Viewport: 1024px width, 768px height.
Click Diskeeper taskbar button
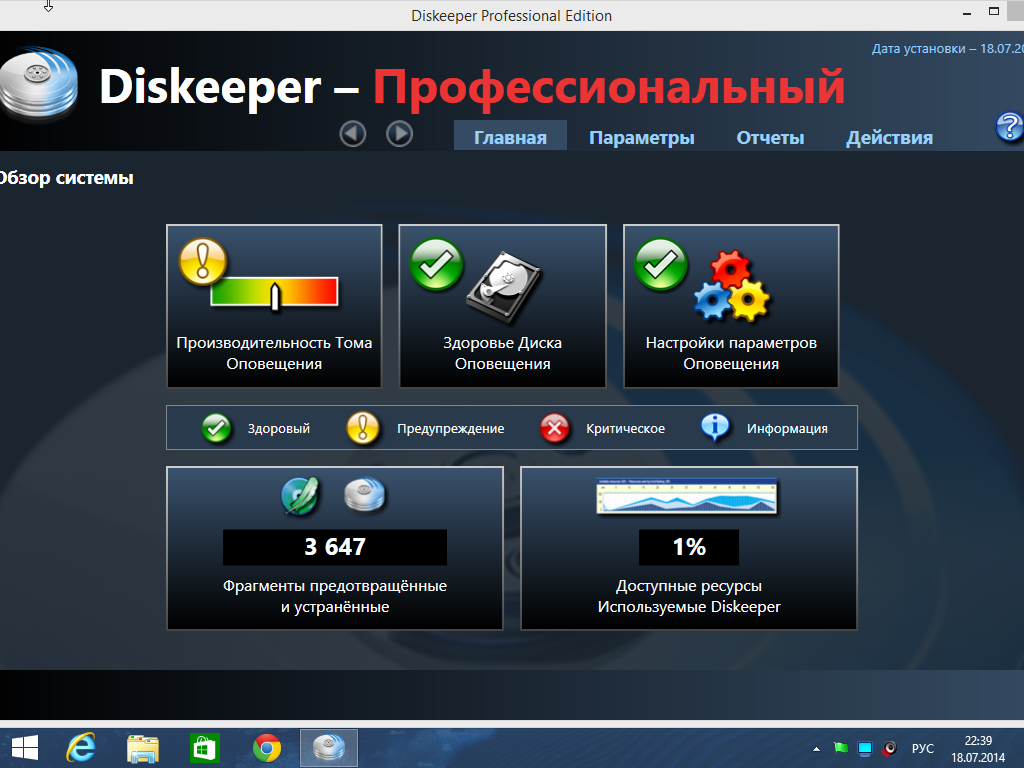coord(328,748)
